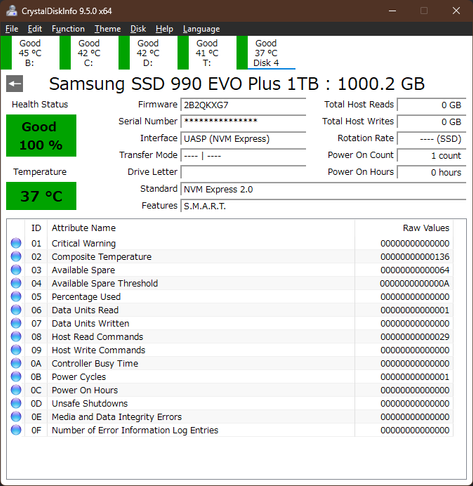Image resolution: width=473 pixels, height=486 pixels.
Task: Click the Standard field NVM Express 2.0
Action: coord(323,189)
